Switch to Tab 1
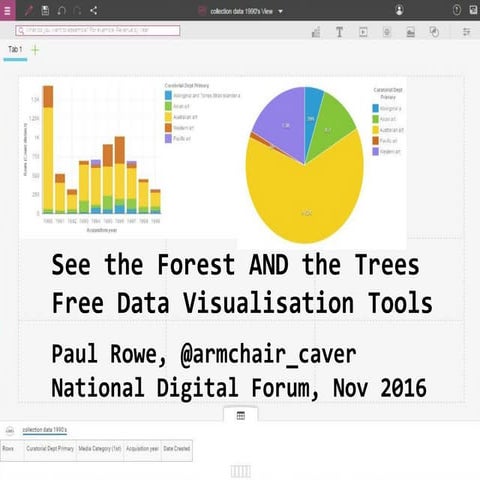 [x=15, y=50]
